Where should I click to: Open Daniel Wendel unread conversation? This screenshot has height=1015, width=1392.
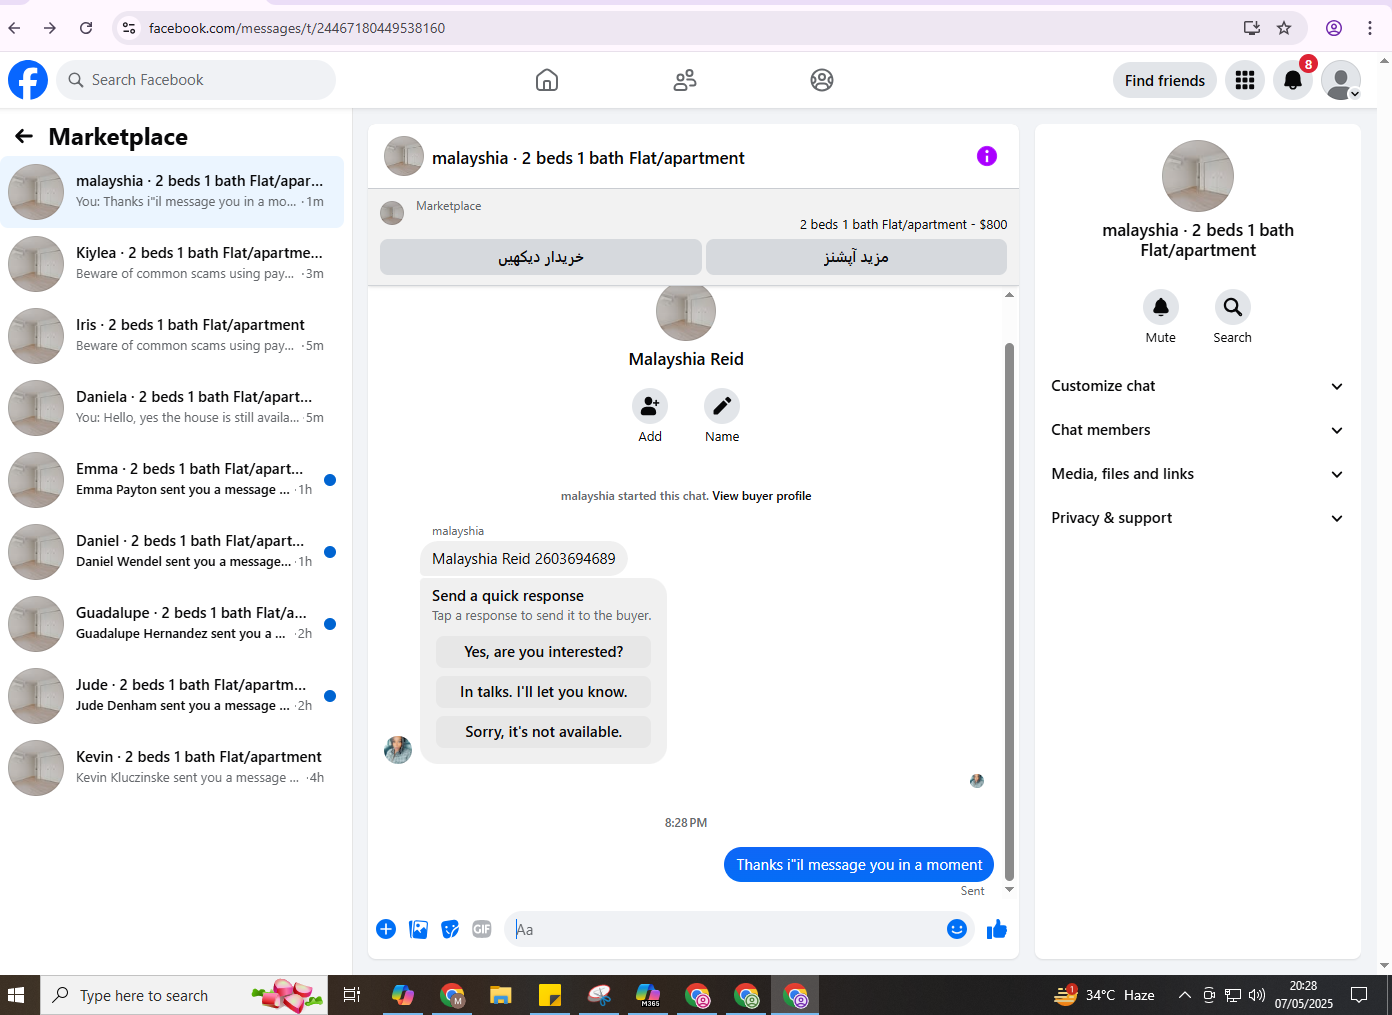(x=172, y=551)
